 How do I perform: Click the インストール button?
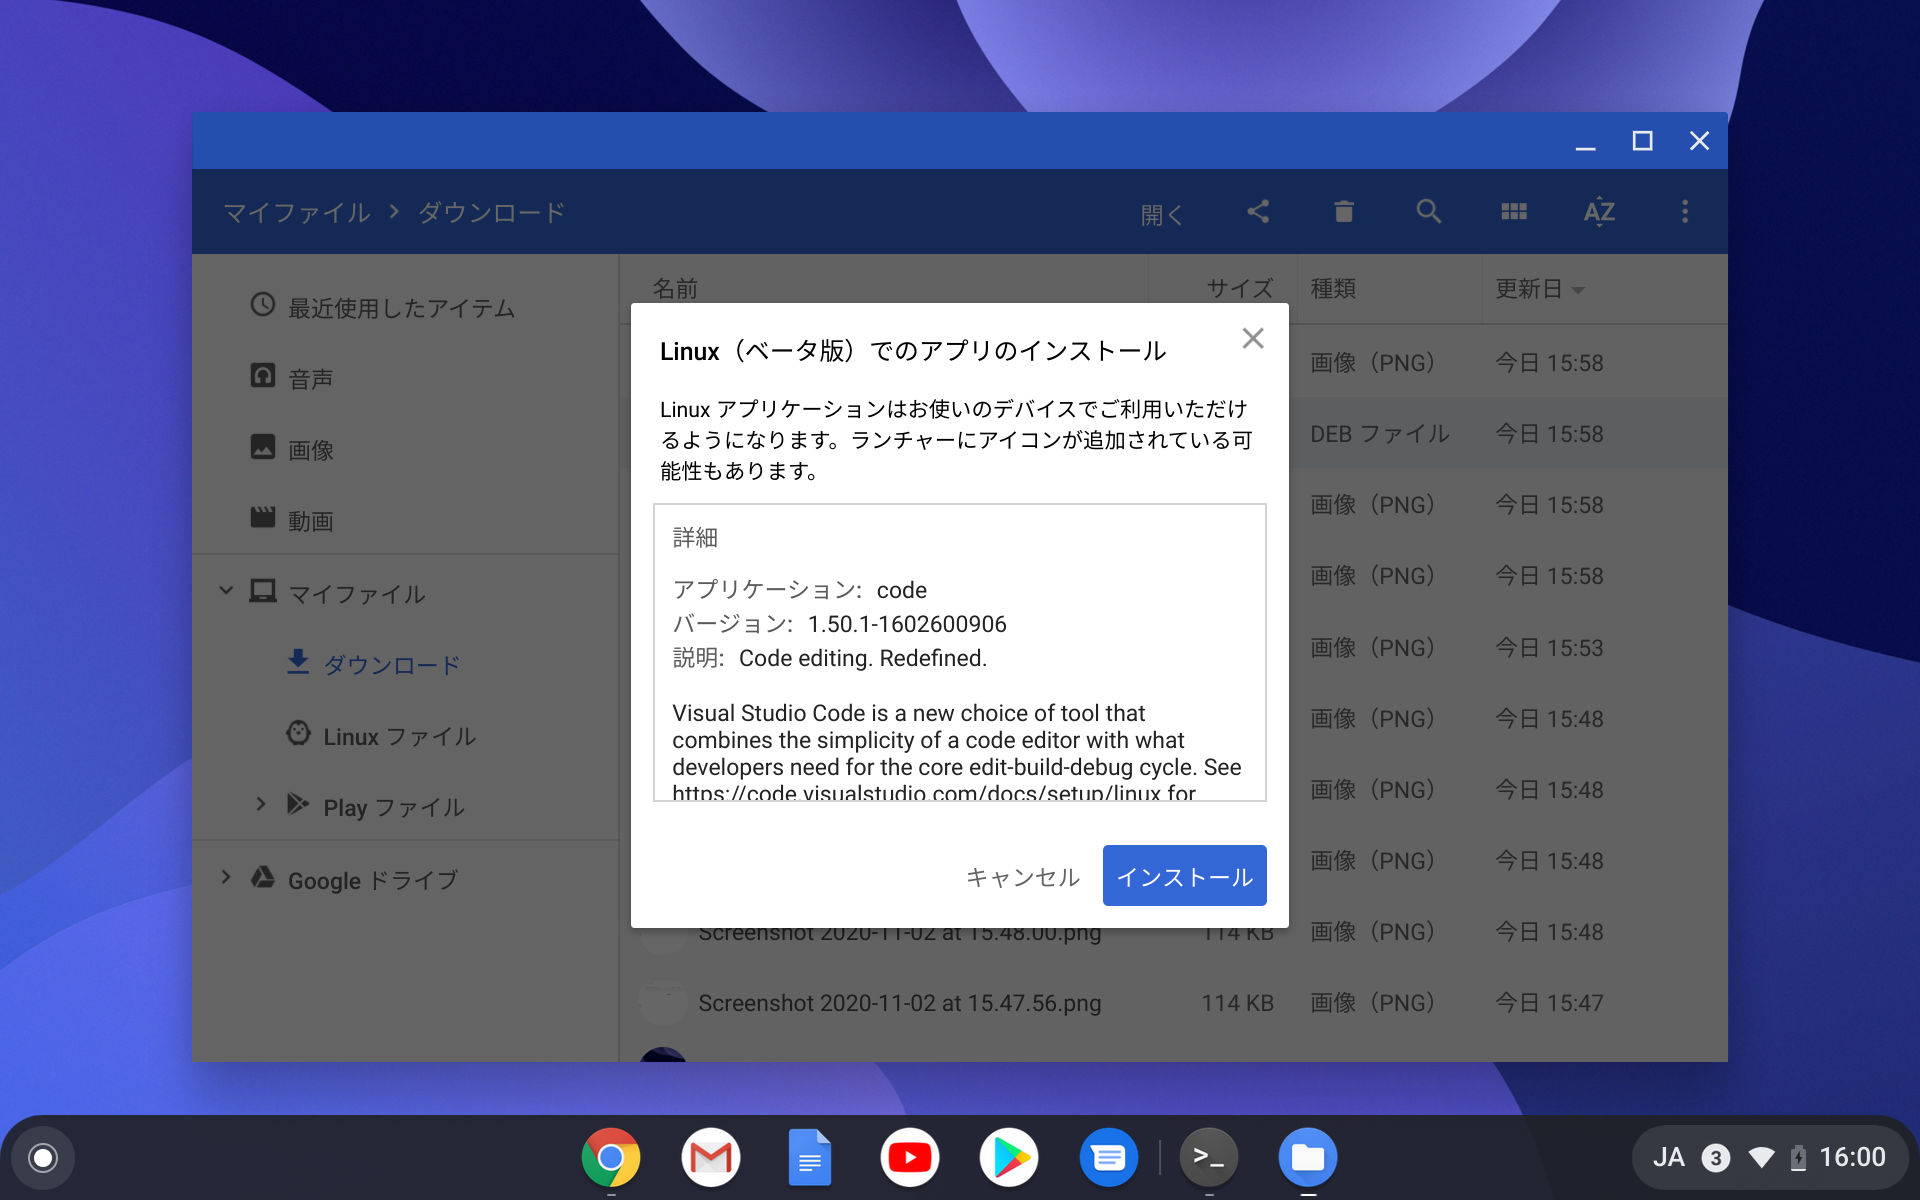click(1183, 875)
